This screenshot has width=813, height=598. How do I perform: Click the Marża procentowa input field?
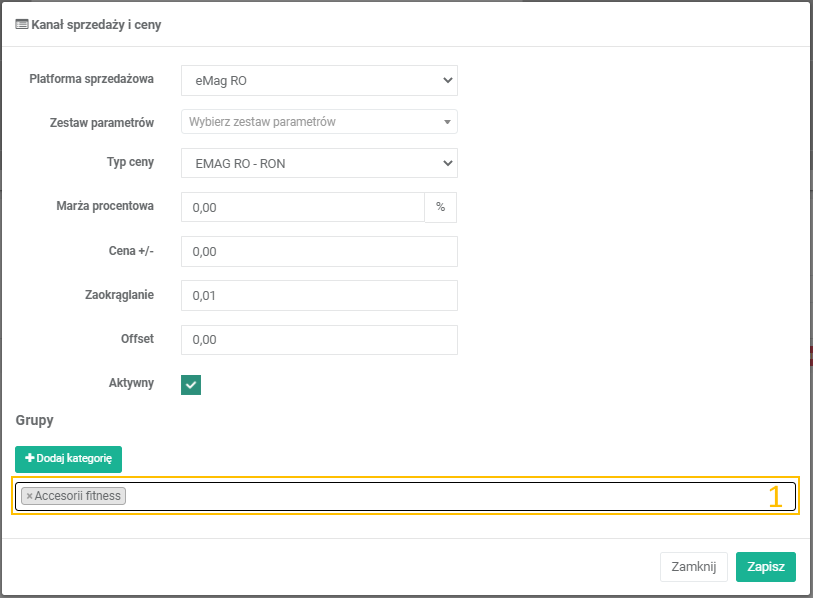point(303,207)
